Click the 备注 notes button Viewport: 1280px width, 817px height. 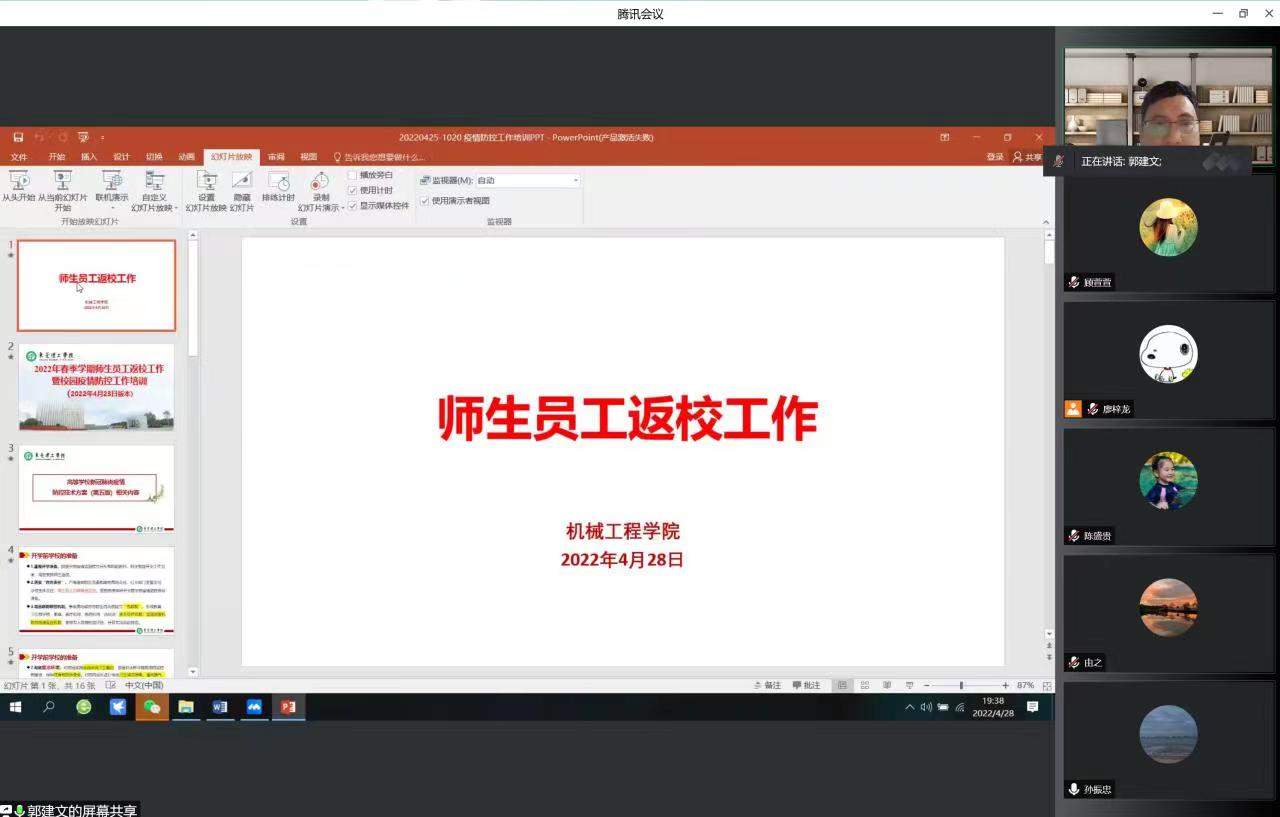point(767,685)
